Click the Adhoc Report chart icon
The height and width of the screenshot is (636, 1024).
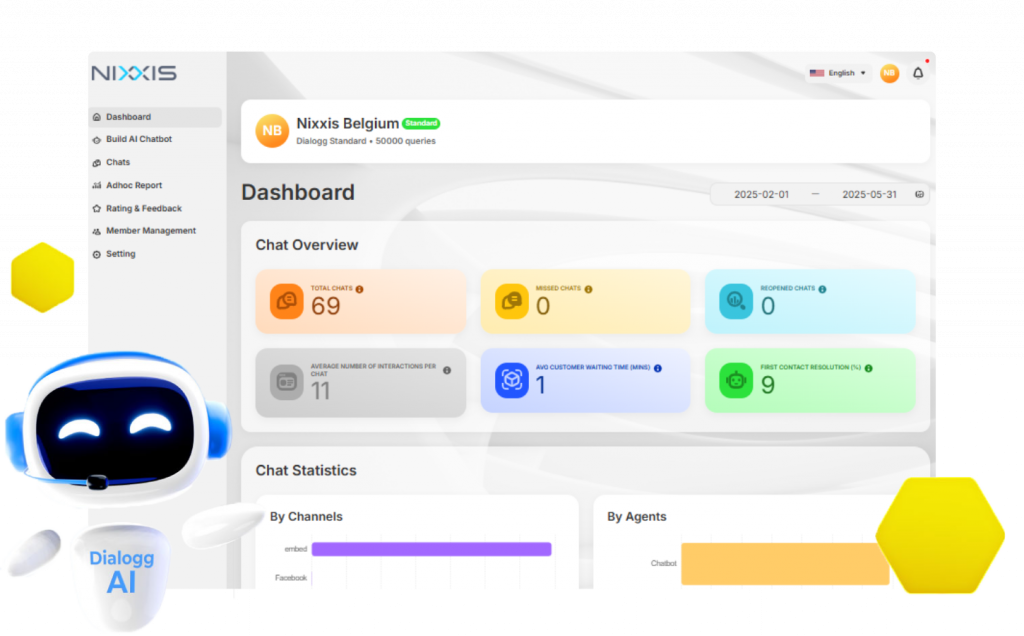97,185
